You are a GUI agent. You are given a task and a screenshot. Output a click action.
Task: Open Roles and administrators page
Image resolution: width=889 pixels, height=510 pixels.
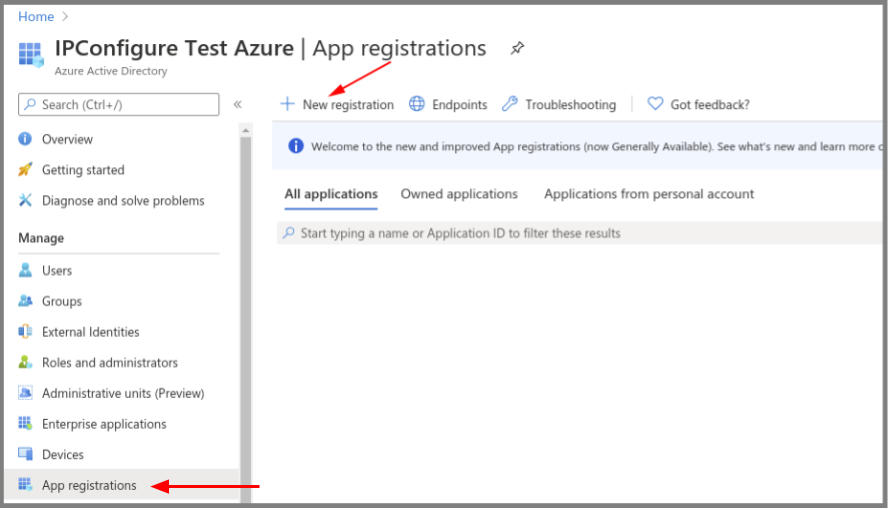pos(110,362)
